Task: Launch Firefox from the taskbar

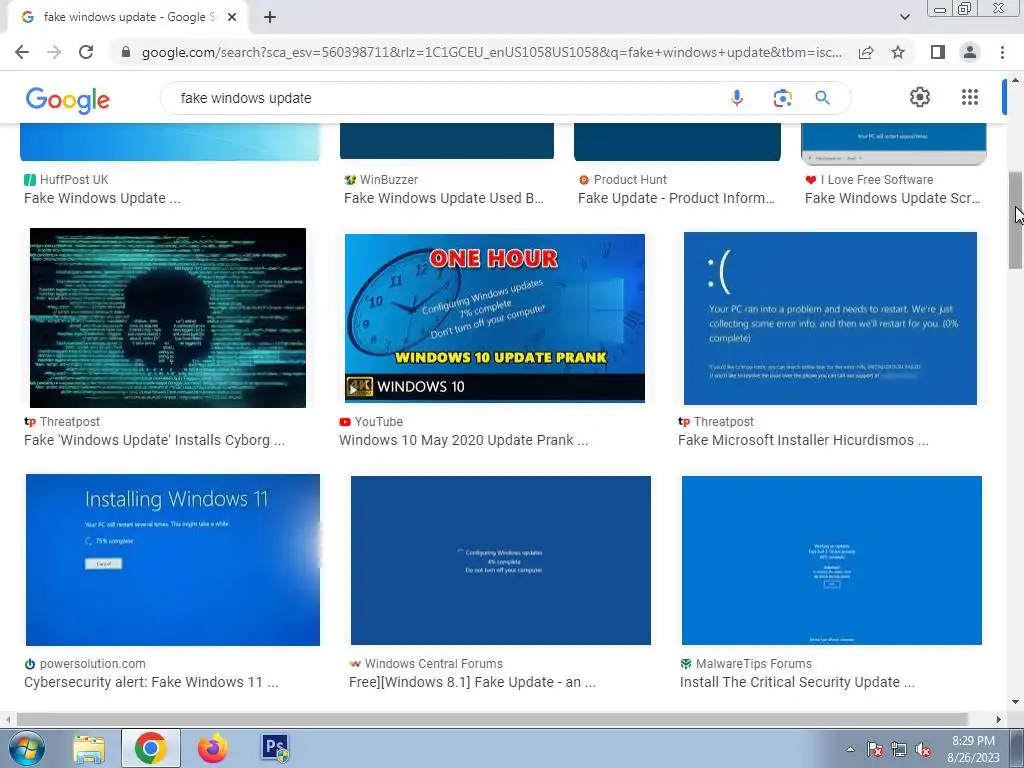Action: (x=213, y=748)
